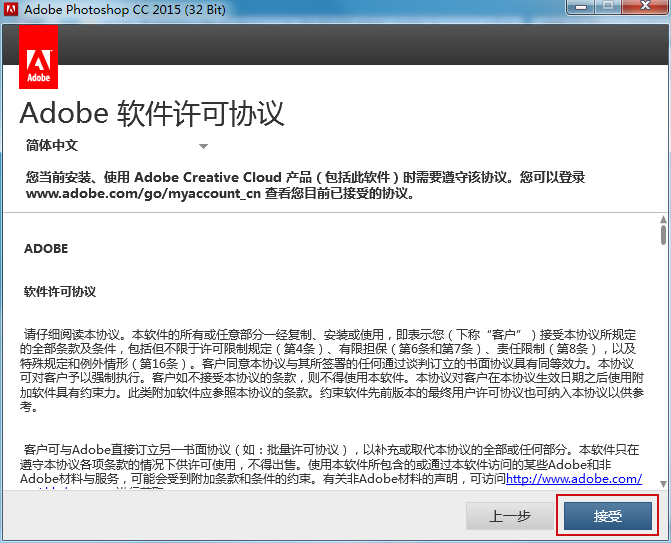Click the scrollbar up arrow

pyautogui.click(x=662, y=220)
